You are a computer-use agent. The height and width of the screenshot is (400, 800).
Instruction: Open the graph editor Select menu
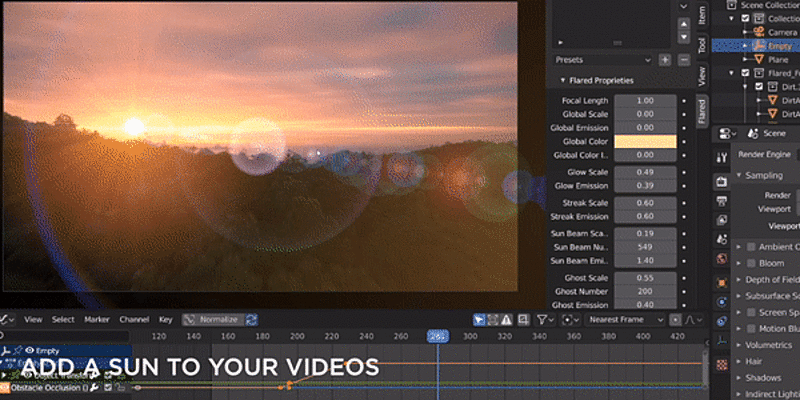click(63, 320)
